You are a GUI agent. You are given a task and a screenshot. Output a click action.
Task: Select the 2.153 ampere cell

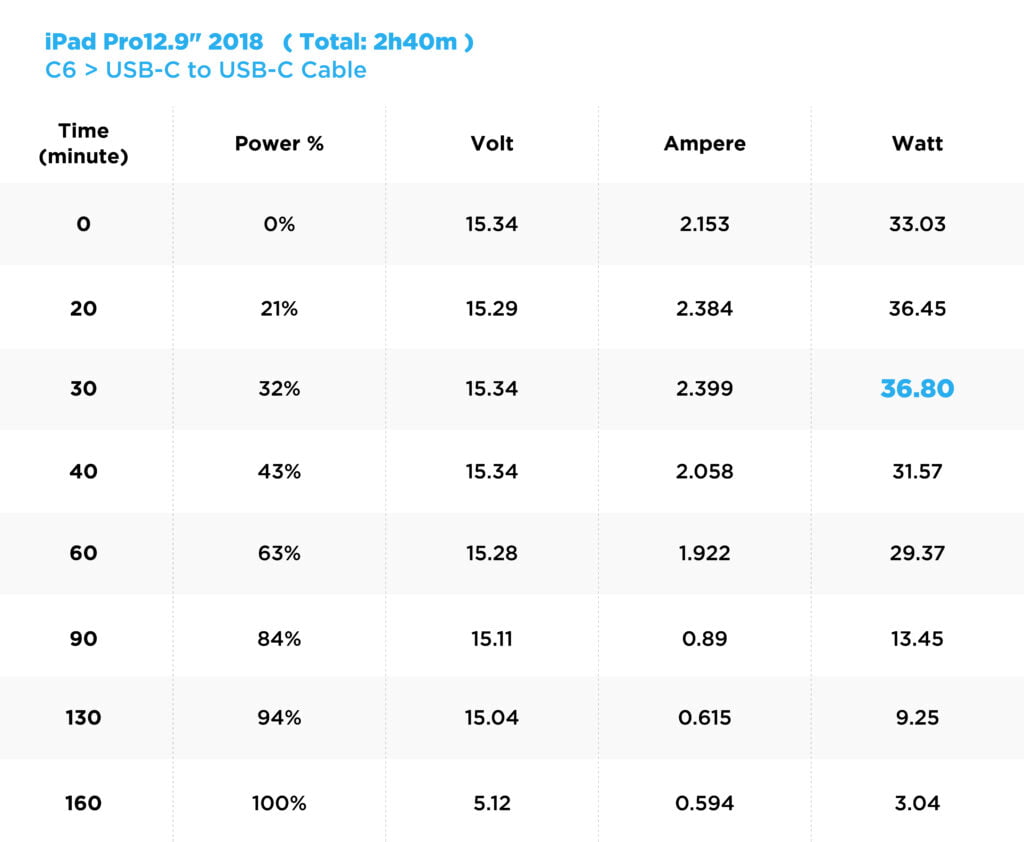[x=704, y=224]
